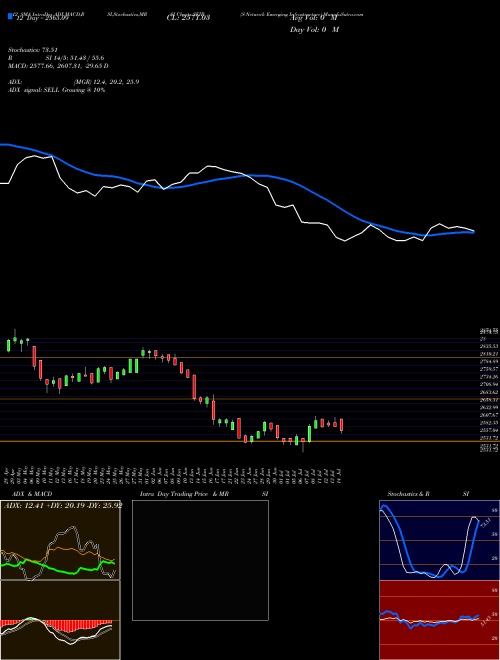Select the 'ADX: 12.41 +DY: 20.19 -DY: 25.92' header
Screen dimensions: 500x660
[x=63, y=505]
